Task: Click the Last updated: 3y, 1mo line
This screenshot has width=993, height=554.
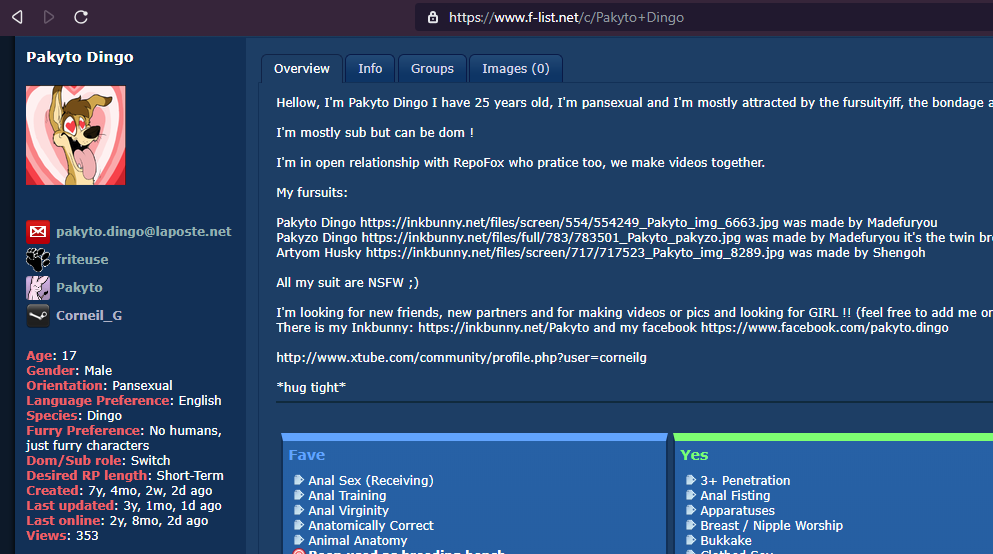Action: click(x=124, y=506)
